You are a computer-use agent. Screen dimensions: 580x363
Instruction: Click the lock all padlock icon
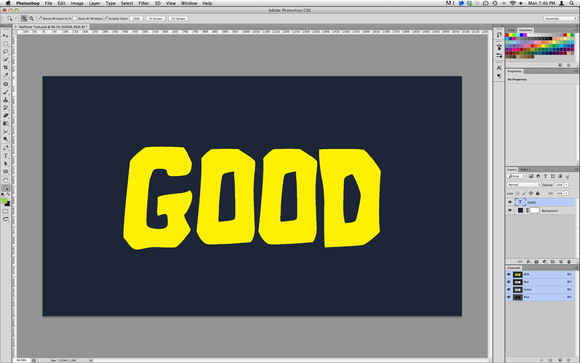538,193
